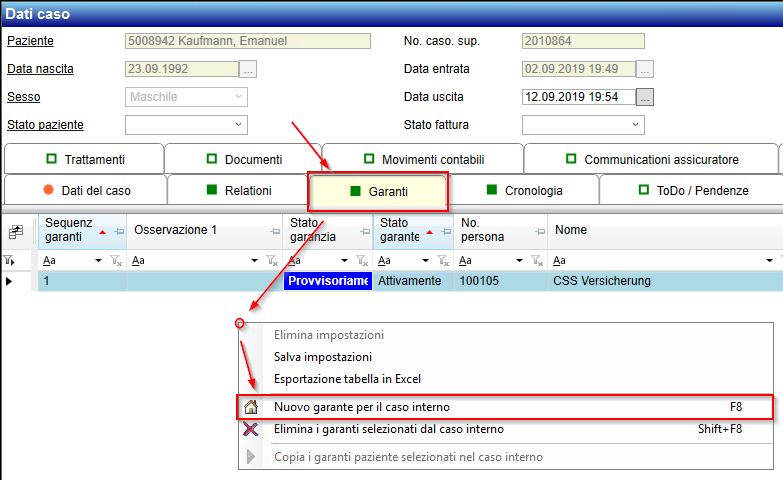The height and width of the screenshot is (480, 783).
Task: Expand the Stato fattura dropdown
Action: click(635, 124)
